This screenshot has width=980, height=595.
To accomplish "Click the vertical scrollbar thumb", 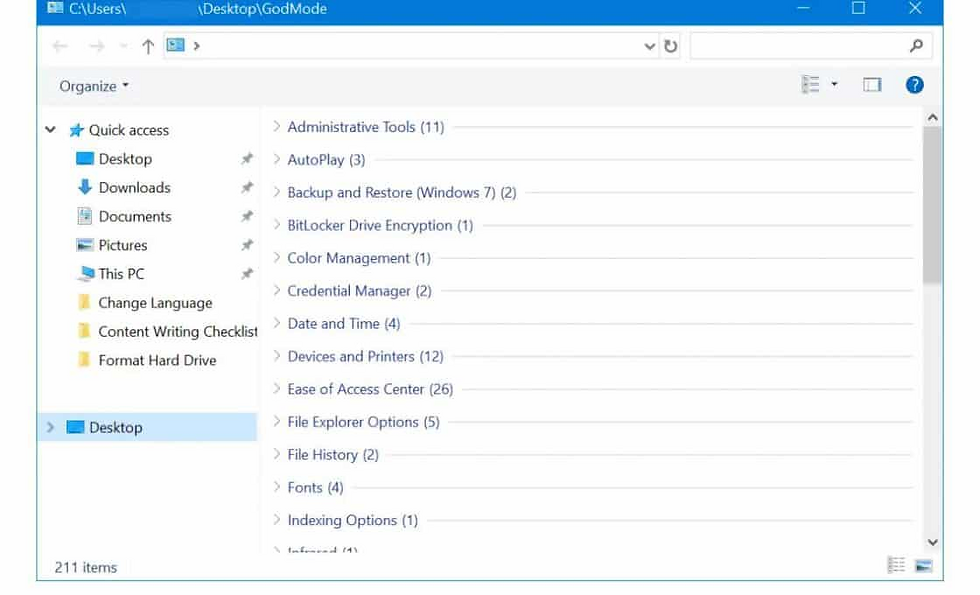I will pos(932,205).
